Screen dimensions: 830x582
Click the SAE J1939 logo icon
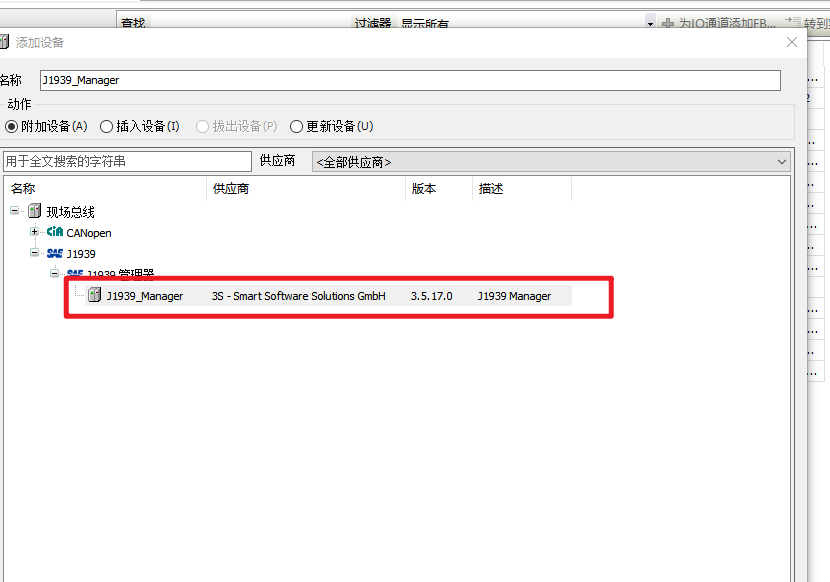(x=55, y=254)
